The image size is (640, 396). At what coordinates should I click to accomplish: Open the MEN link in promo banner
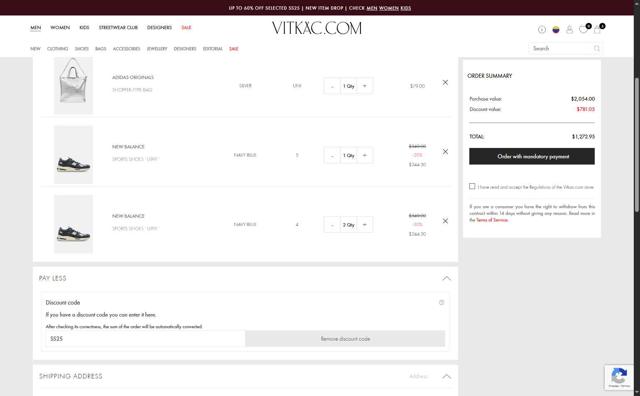372,8
